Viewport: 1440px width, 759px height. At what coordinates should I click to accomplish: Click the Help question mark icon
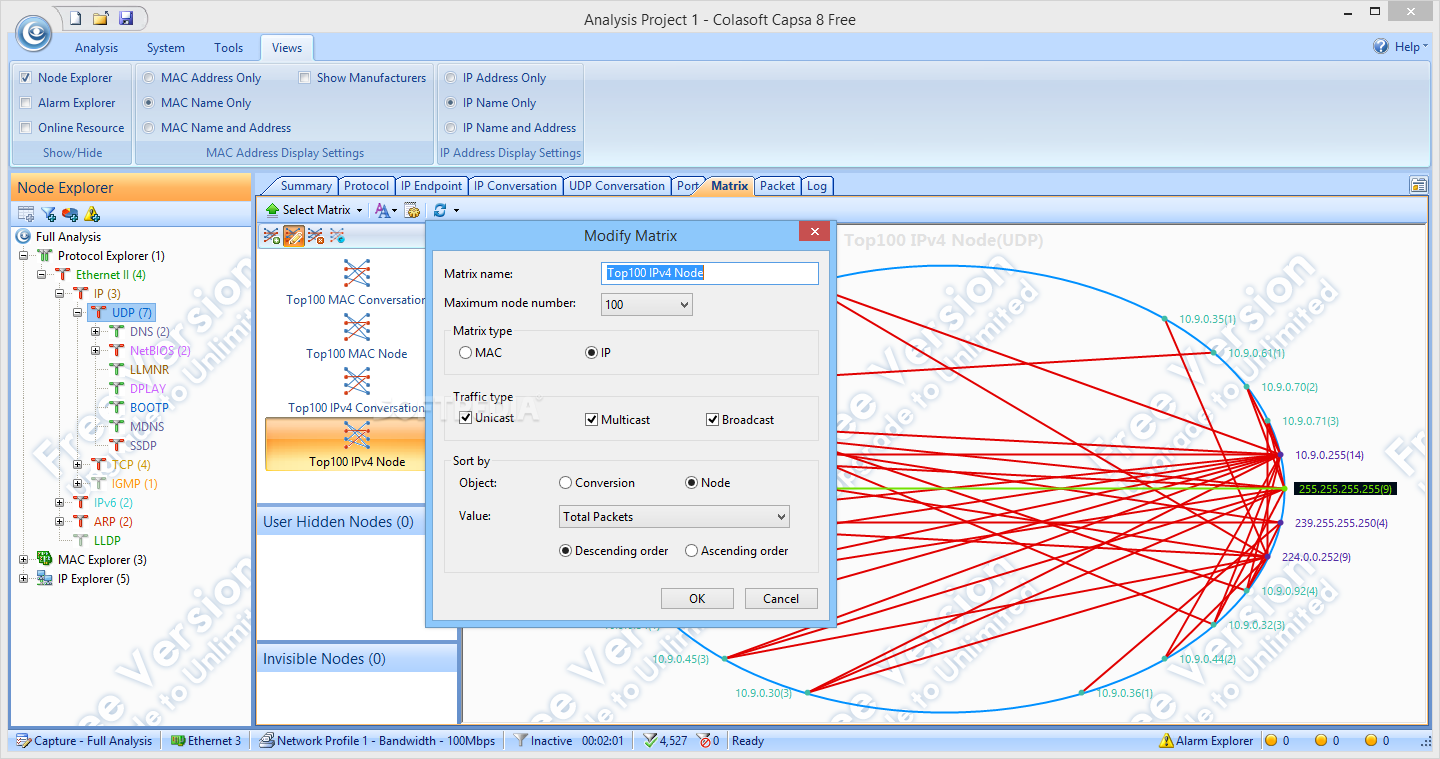click(1381, 46)
